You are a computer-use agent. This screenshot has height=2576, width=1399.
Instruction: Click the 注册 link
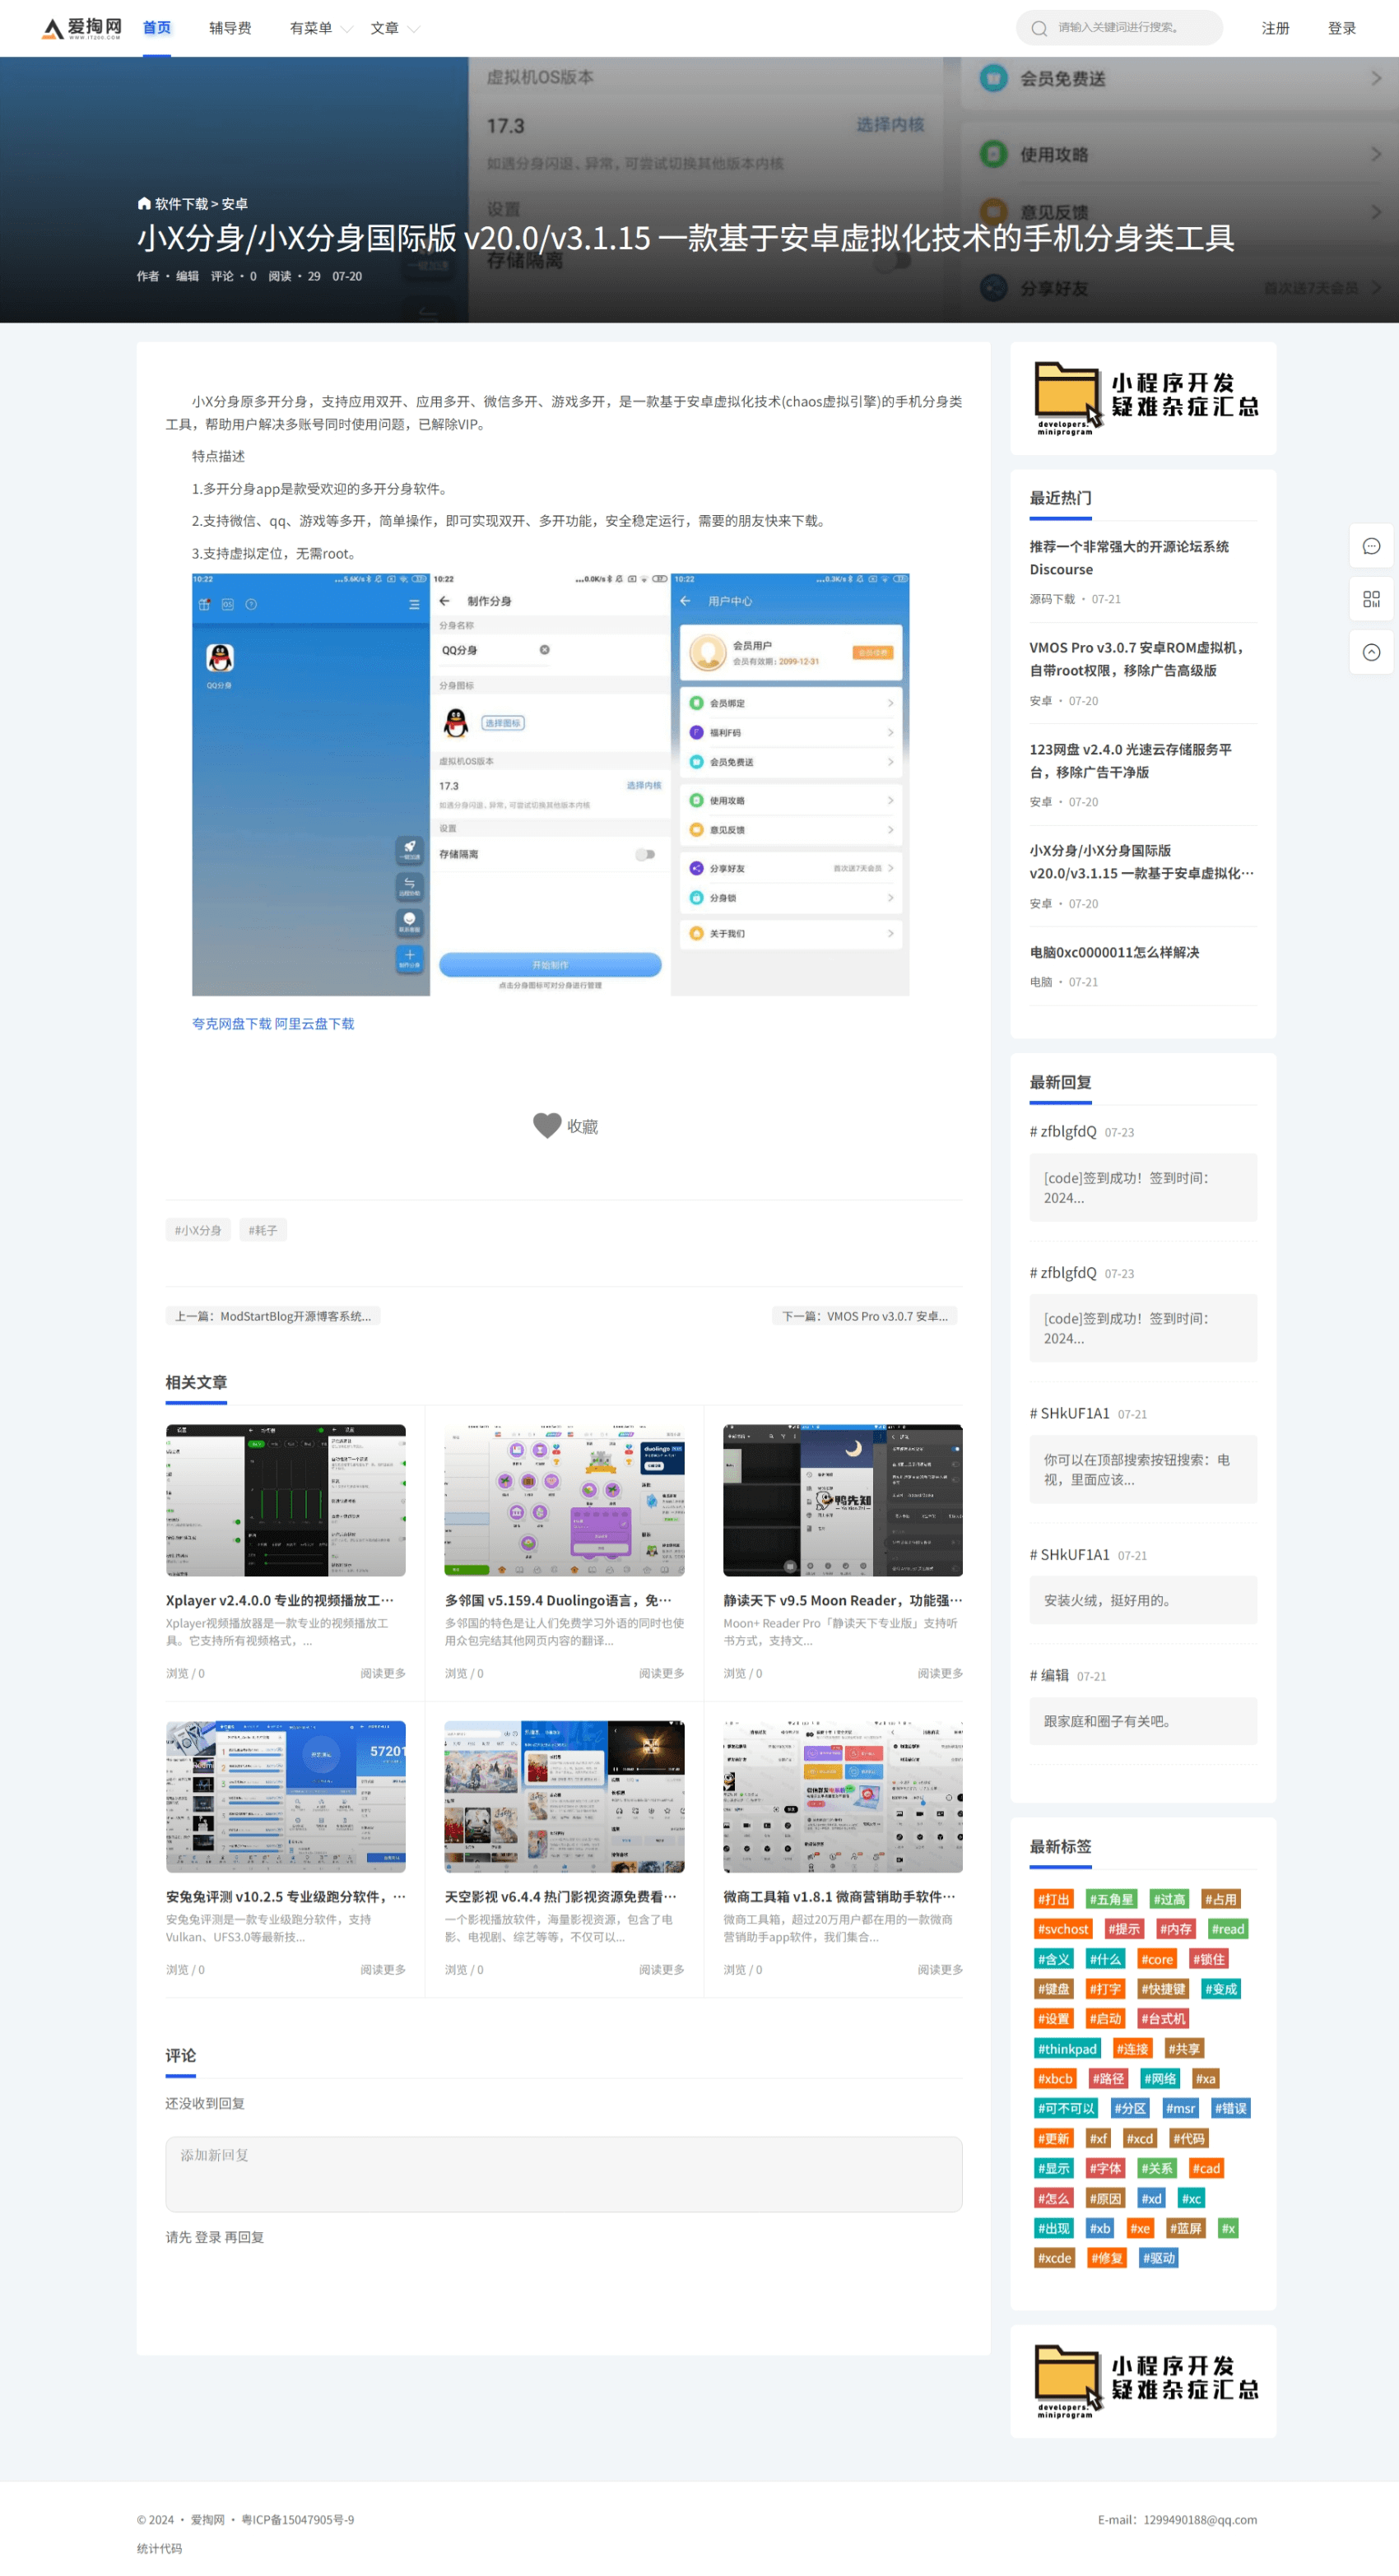tap(1275, 28)
